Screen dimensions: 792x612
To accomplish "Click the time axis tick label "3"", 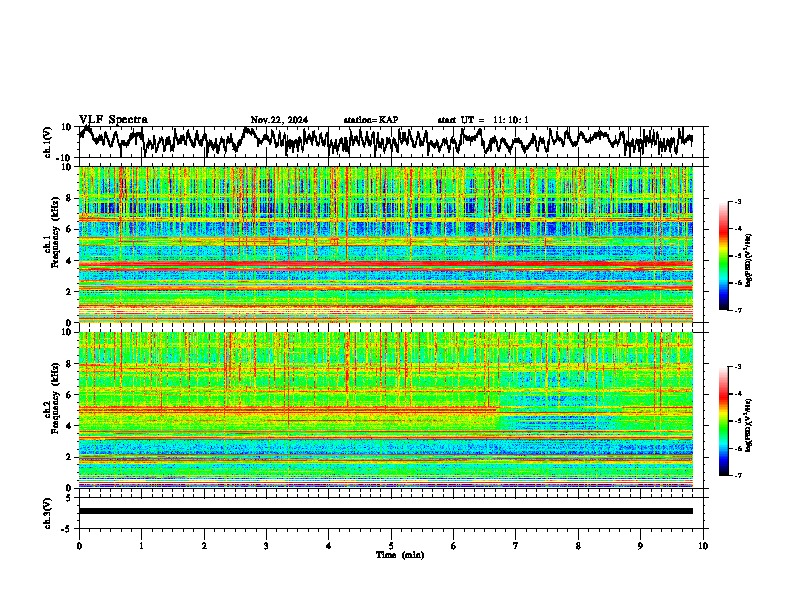I will click(x=266, y=546).
